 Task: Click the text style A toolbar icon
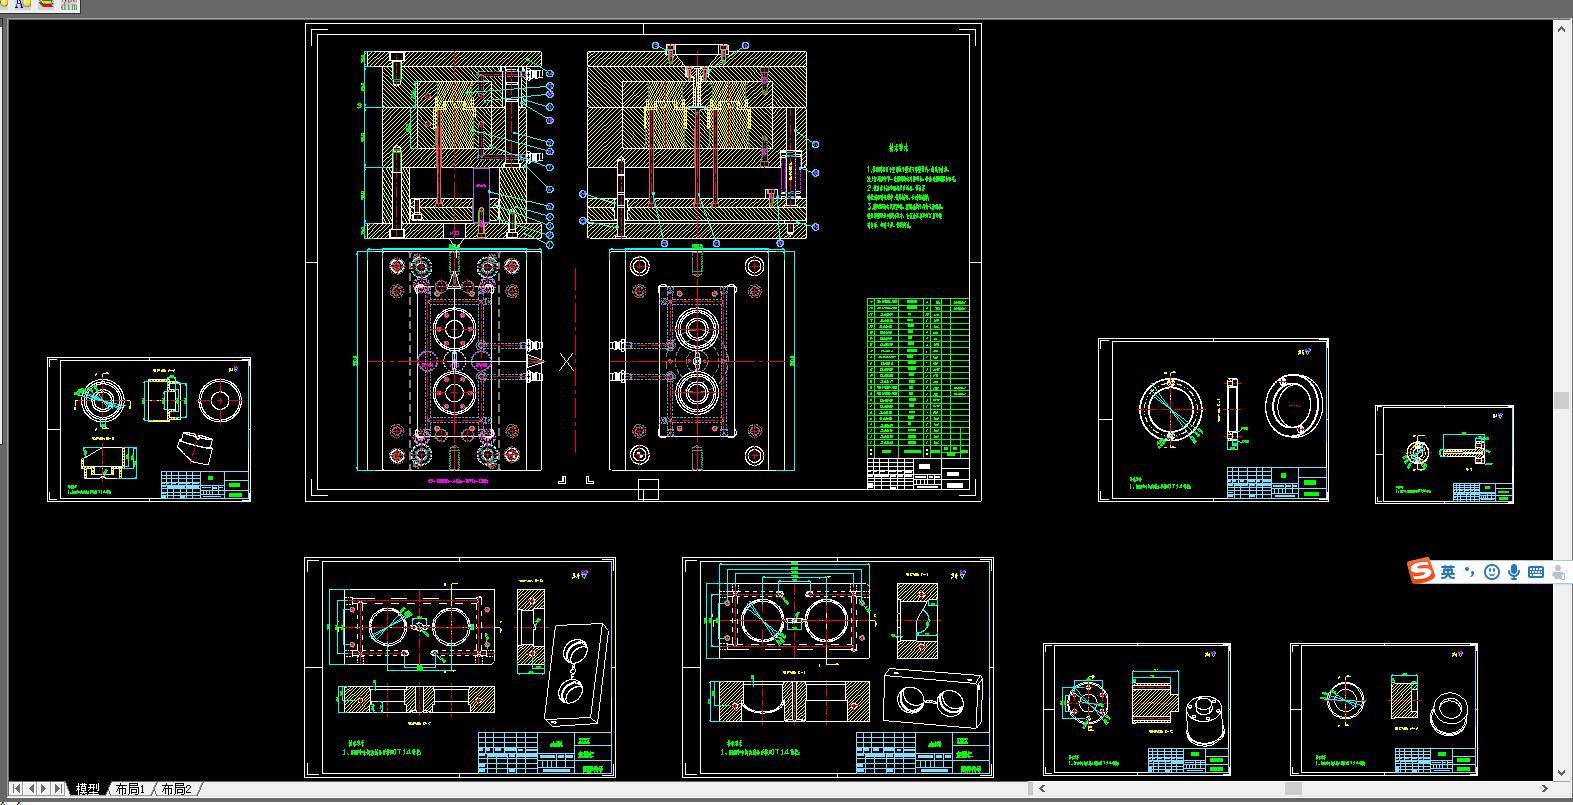point(22,5)
